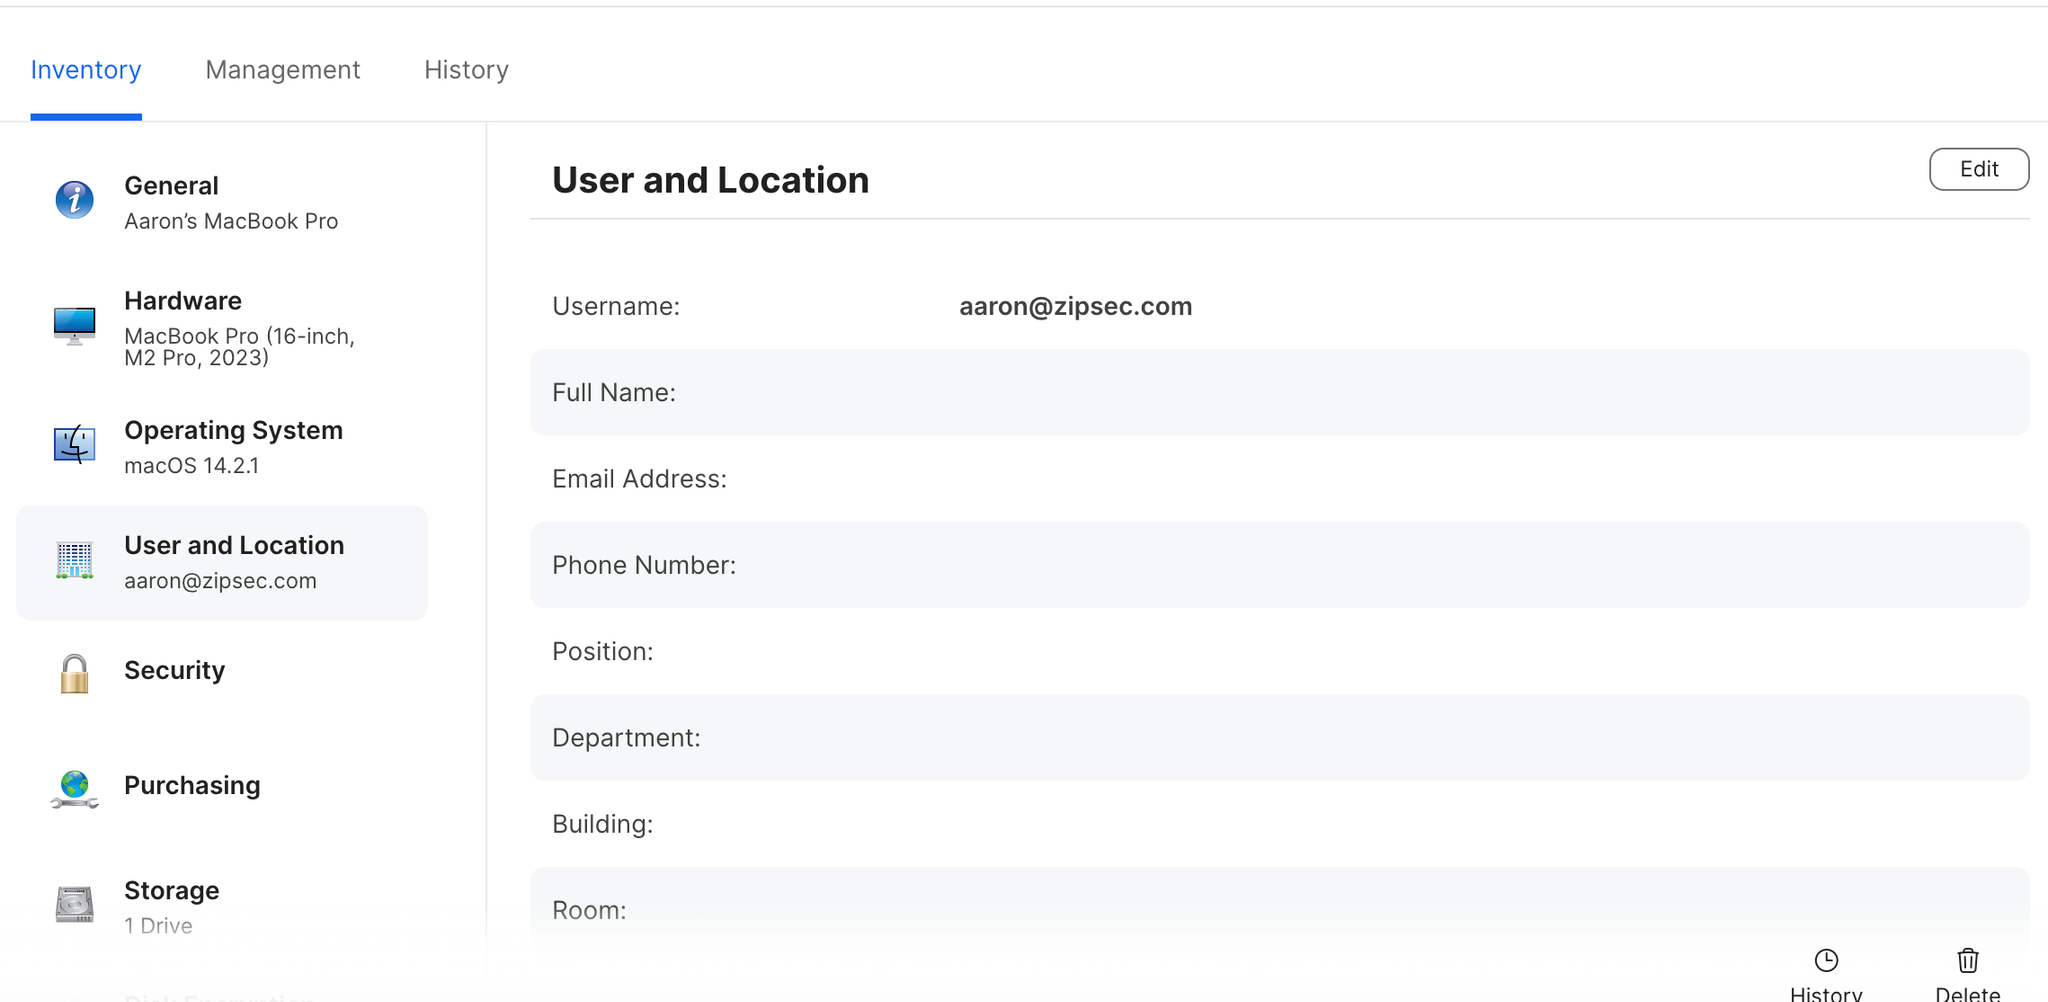The image size is (2048, 1002).
Task: Click the Delete trash can icon
Action: [x=1967, y=961]
